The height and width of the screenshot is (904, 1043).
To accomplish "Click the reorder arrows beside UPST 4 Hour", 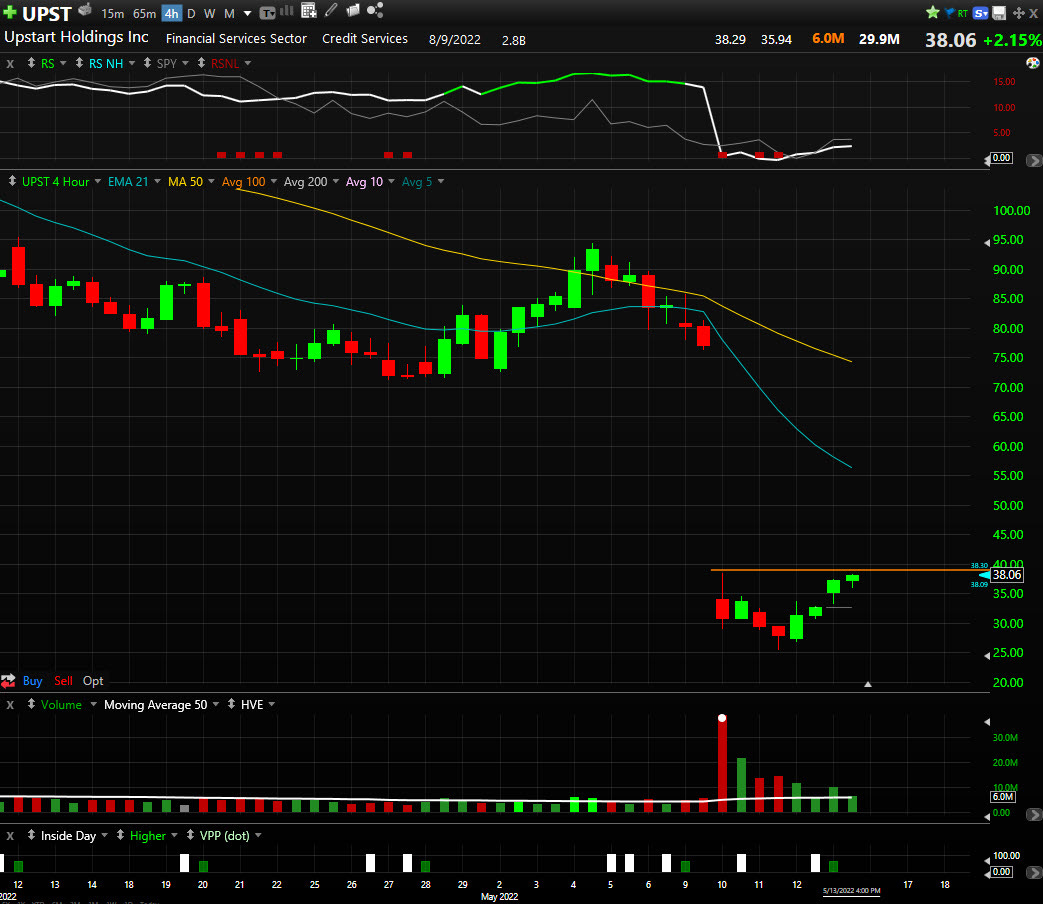I will [12, 181].
